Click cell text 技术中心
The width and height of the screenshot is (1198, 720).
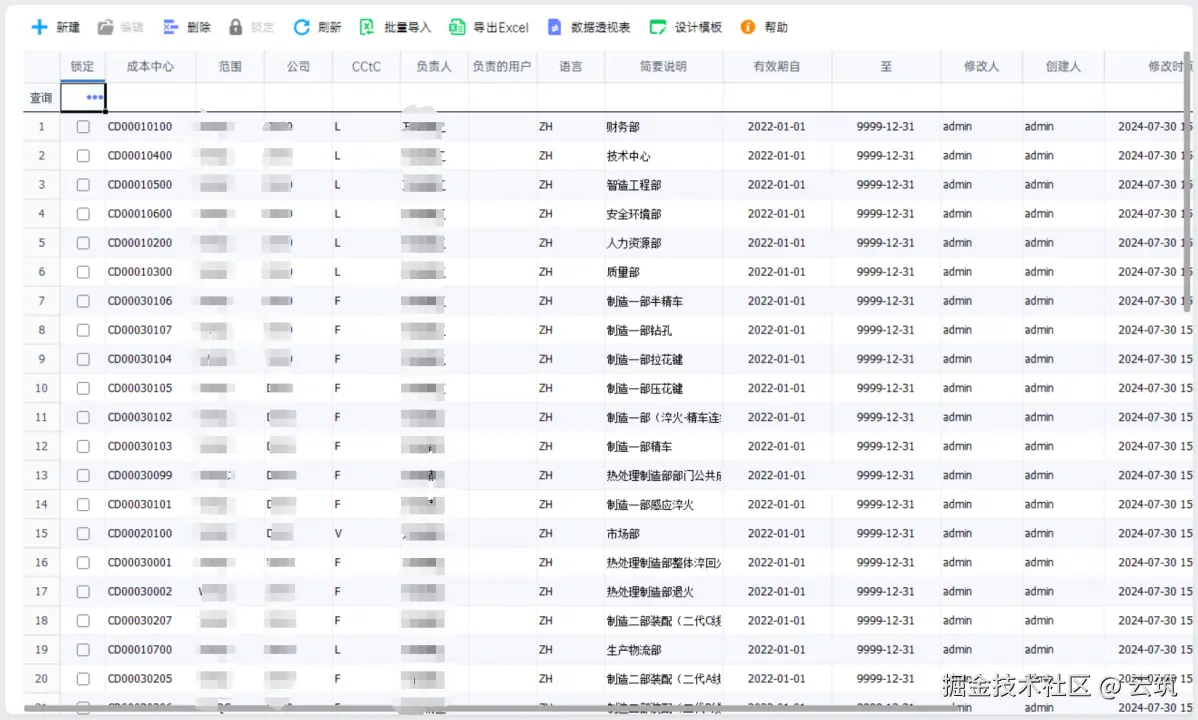[x=628, y=156]
